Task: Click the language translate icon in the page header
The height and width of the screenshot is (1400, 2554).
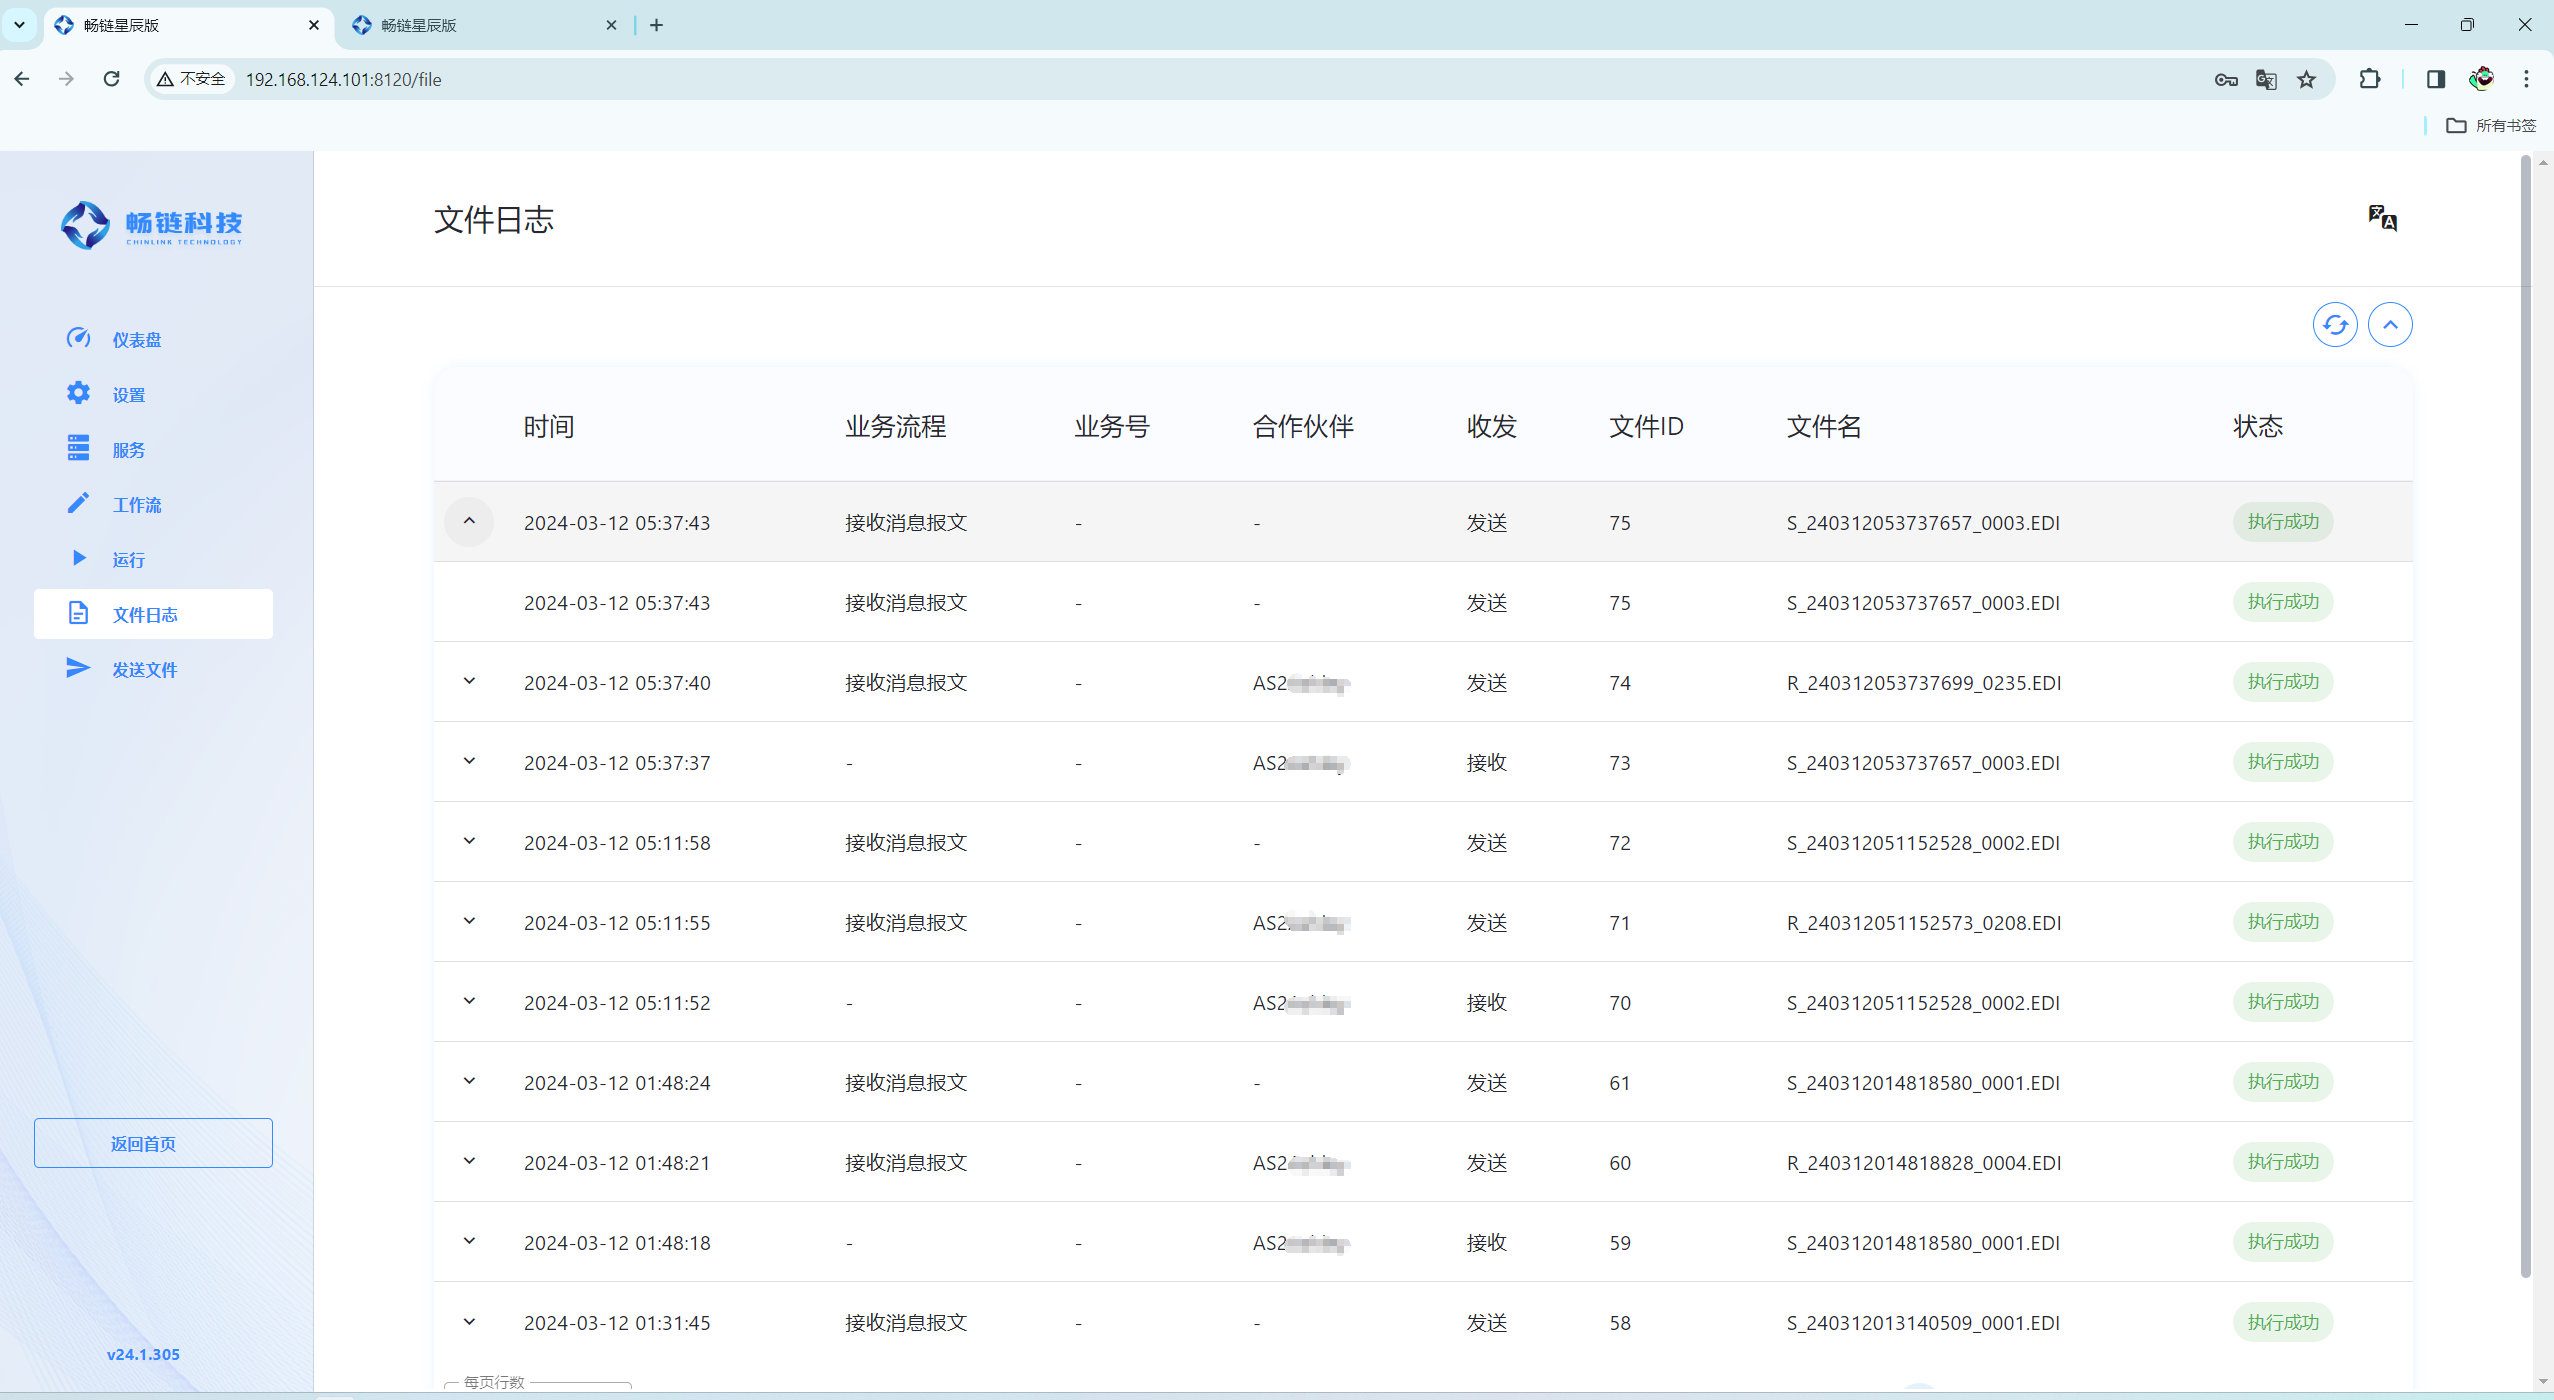Action: pyautogui.click(x=2381, y=218)
